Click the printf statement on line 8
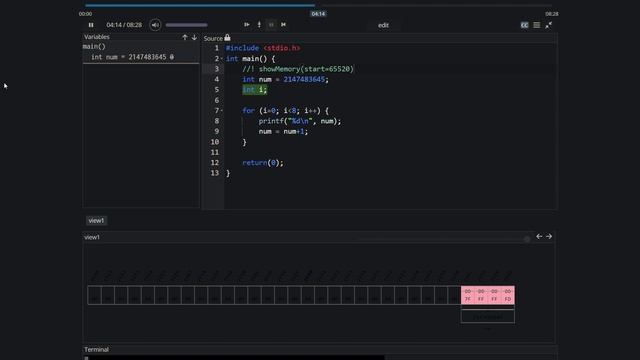Screen dimensions: 640x360 (x=300, y=121)
